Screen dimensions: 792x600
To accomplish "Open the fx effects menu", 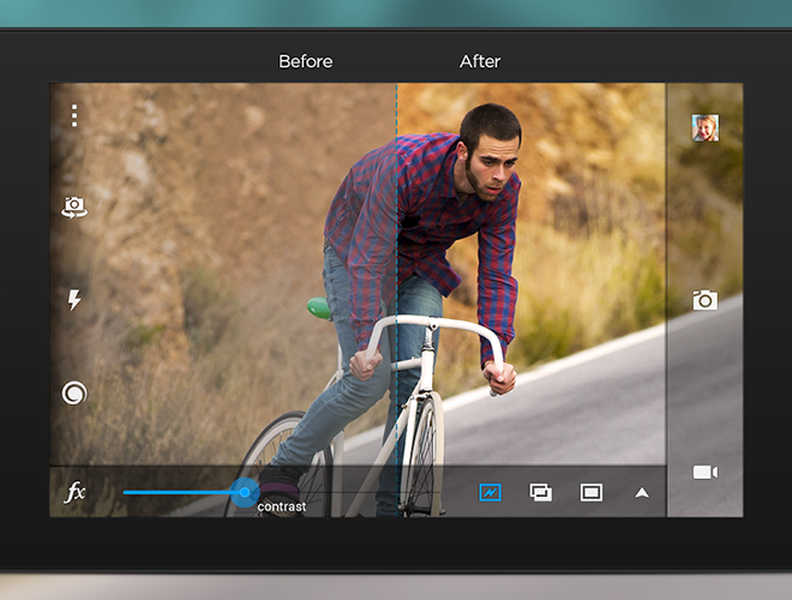I will coord(75,492).
